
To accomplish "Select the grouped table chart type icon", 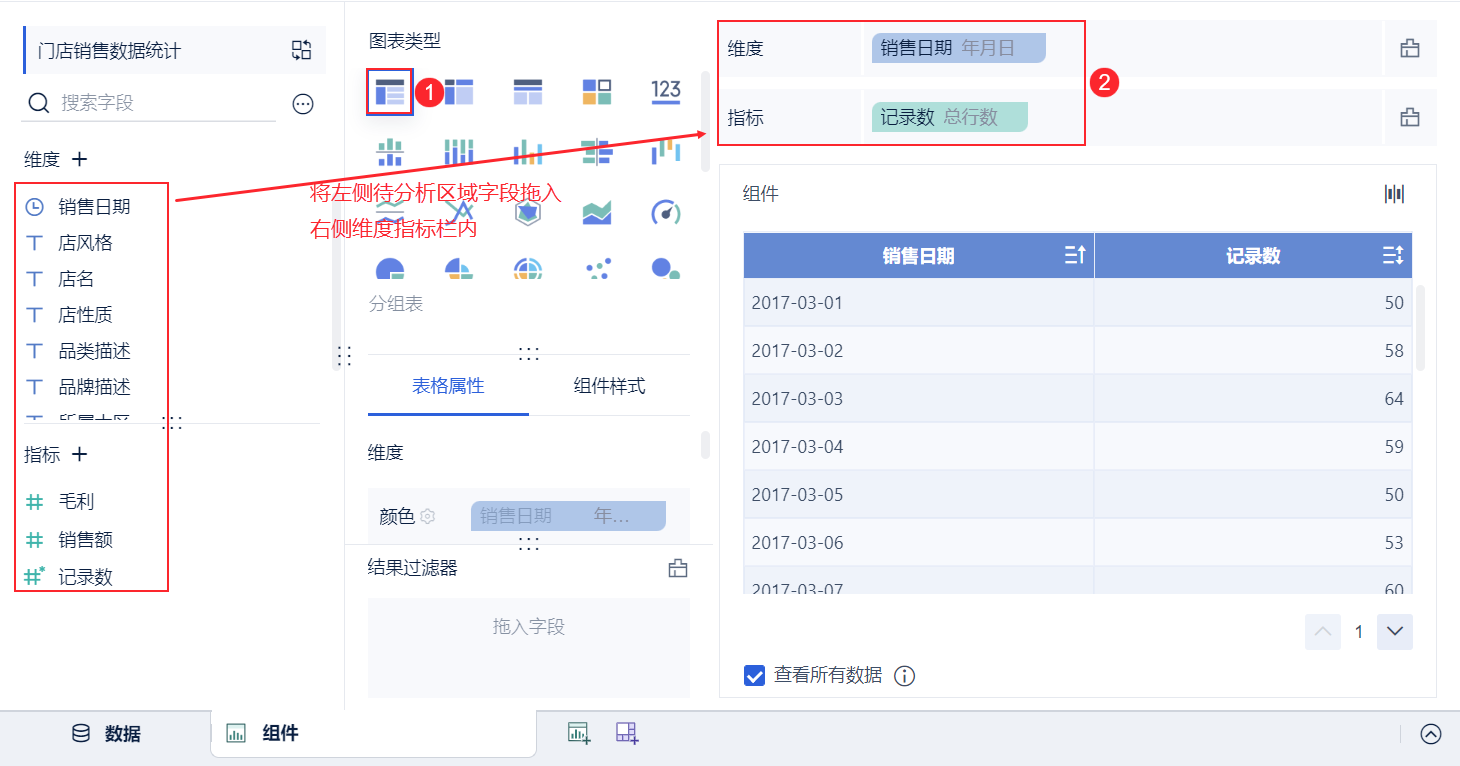I will (390, 92).
